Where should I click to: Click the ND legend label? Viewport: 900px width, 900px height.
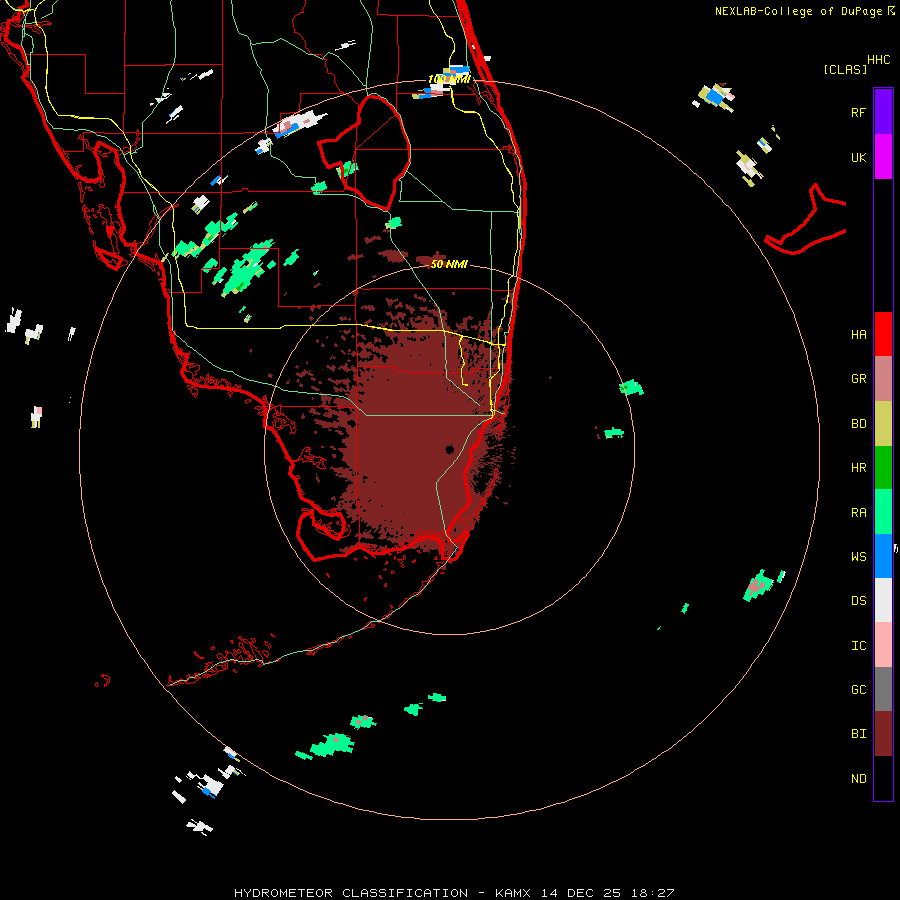click(858, 779)
